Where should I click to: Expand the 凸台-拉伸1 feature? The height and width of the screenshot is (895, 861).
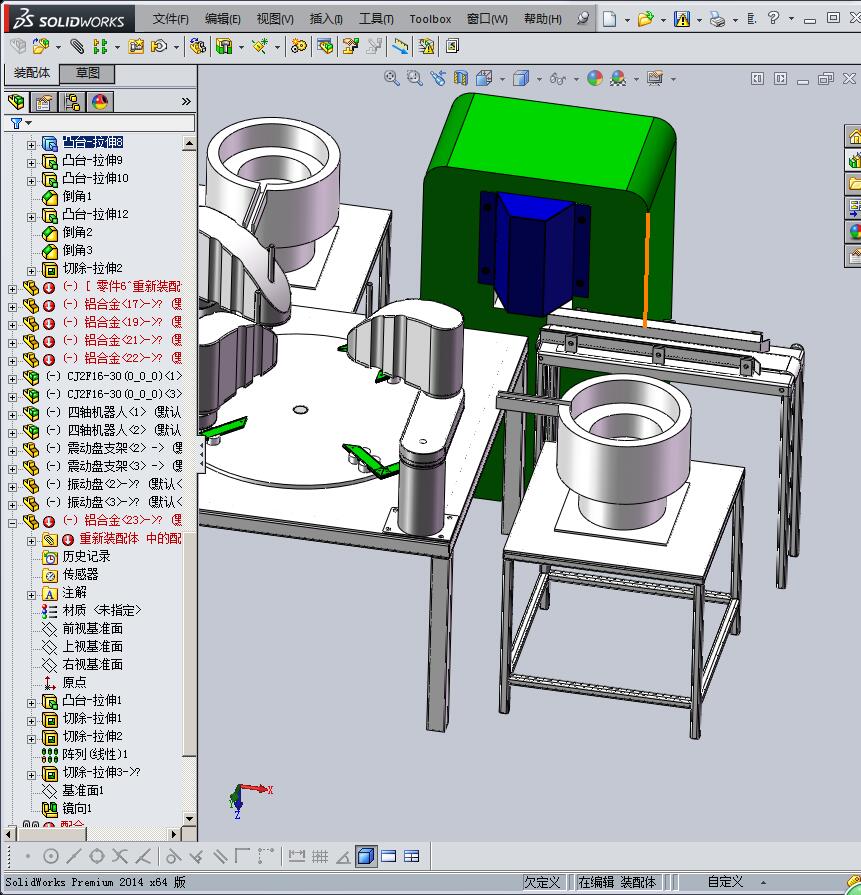[31, 704]
